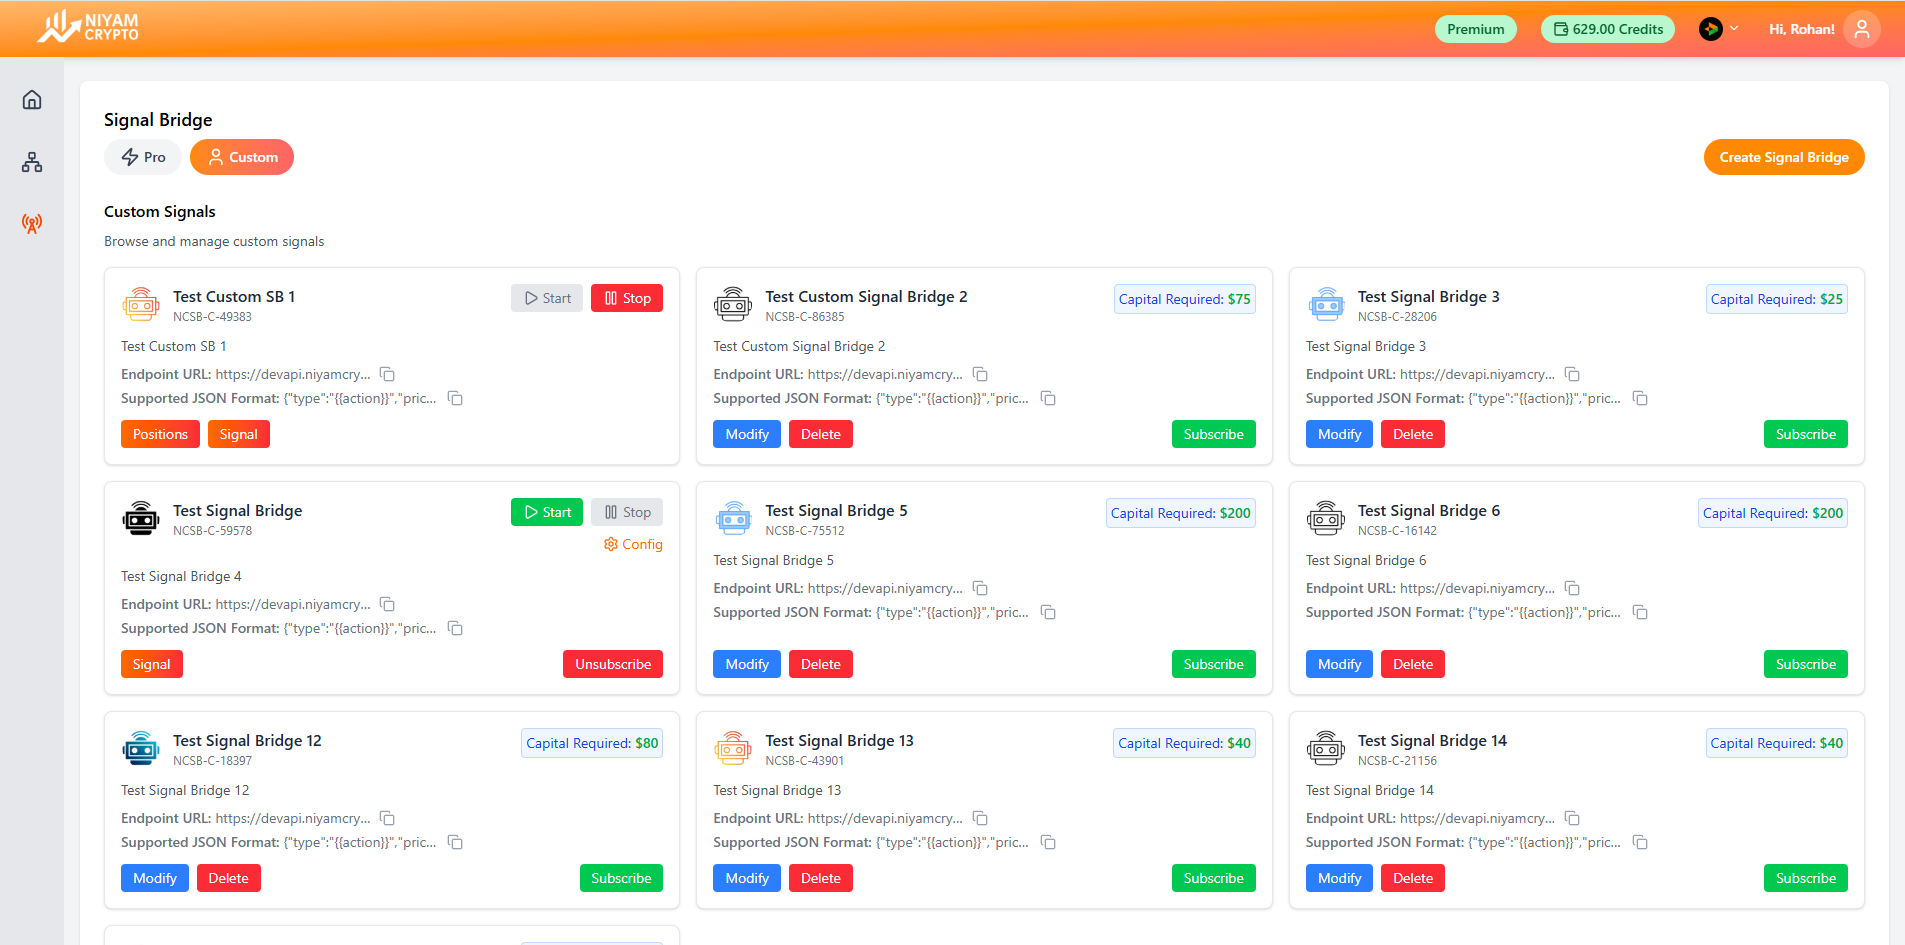This screenshot has width=1905, height=945.
Task: Select the Signal Bridge broadcast sidebar icon
Action: [x=32, y=224]
